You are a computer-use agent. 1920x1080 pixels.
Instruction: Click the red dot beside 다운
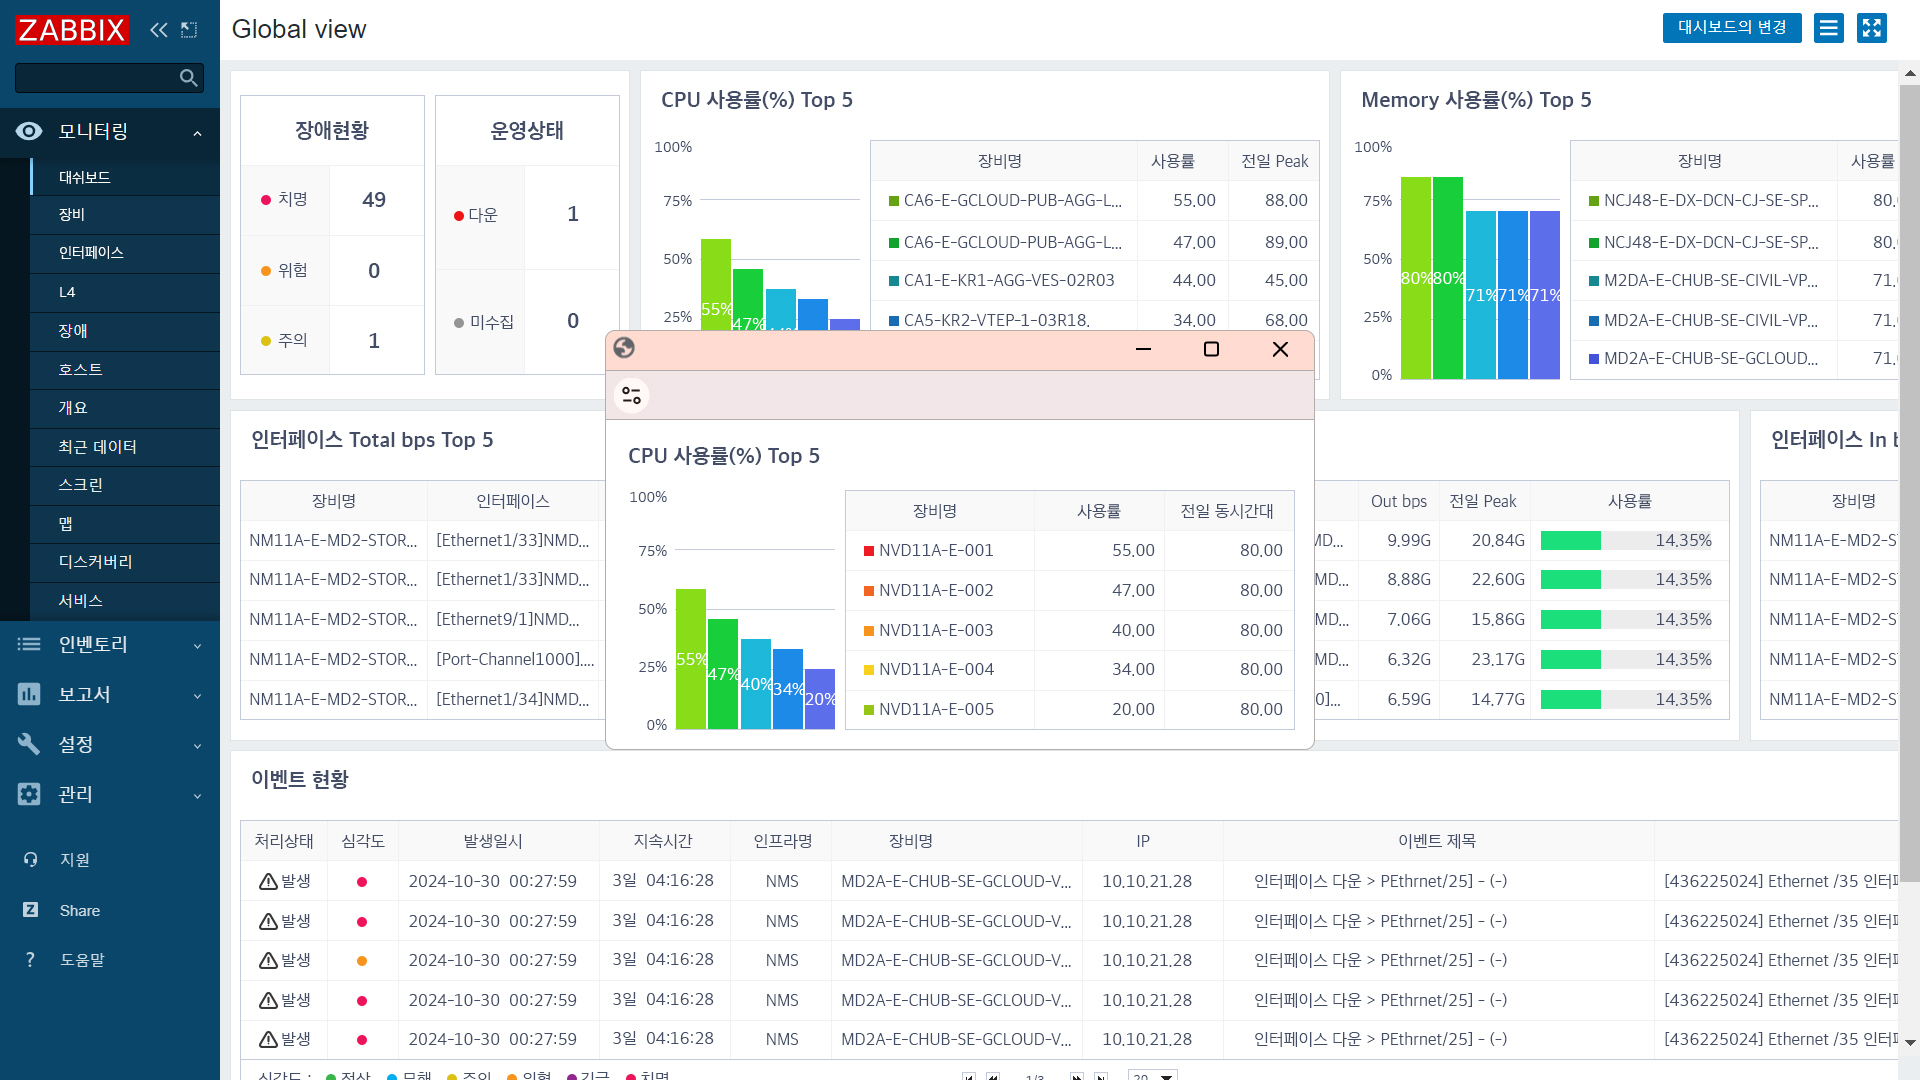tap(459, 216)
